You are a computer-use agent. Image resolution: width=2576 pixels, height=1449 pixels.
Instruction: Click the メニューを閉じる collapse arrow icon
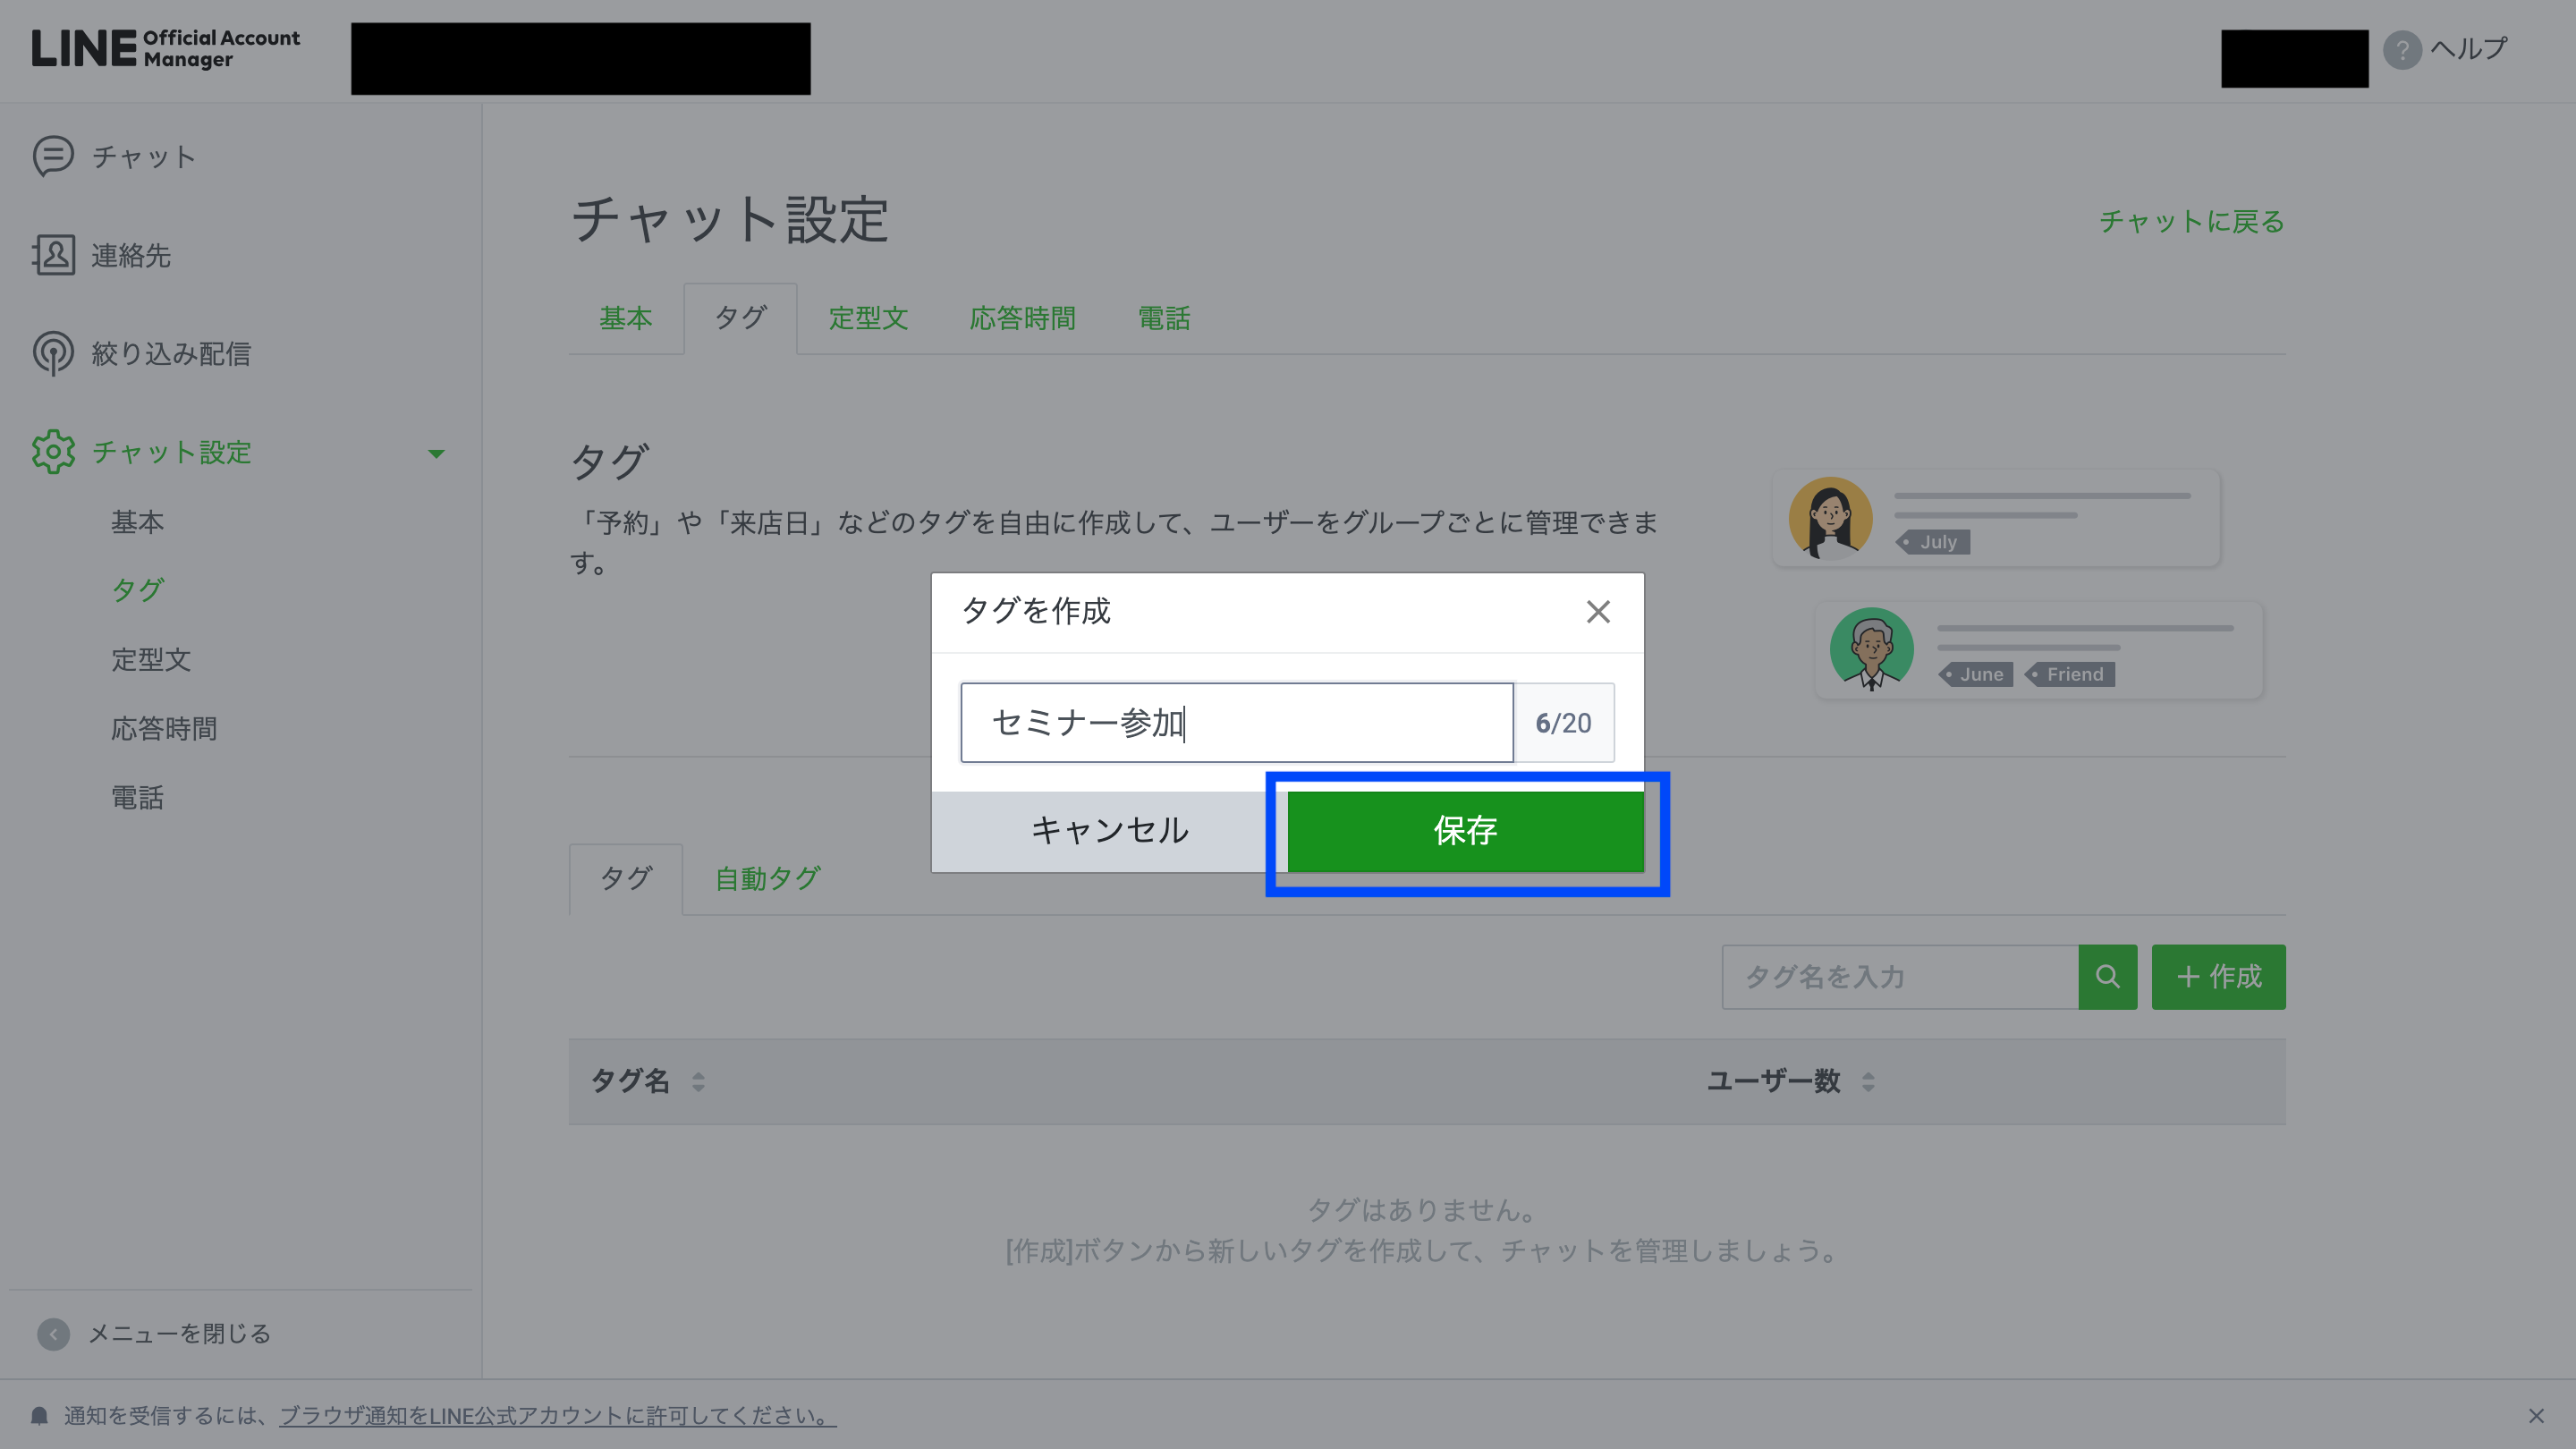(x=53, y=1333)
